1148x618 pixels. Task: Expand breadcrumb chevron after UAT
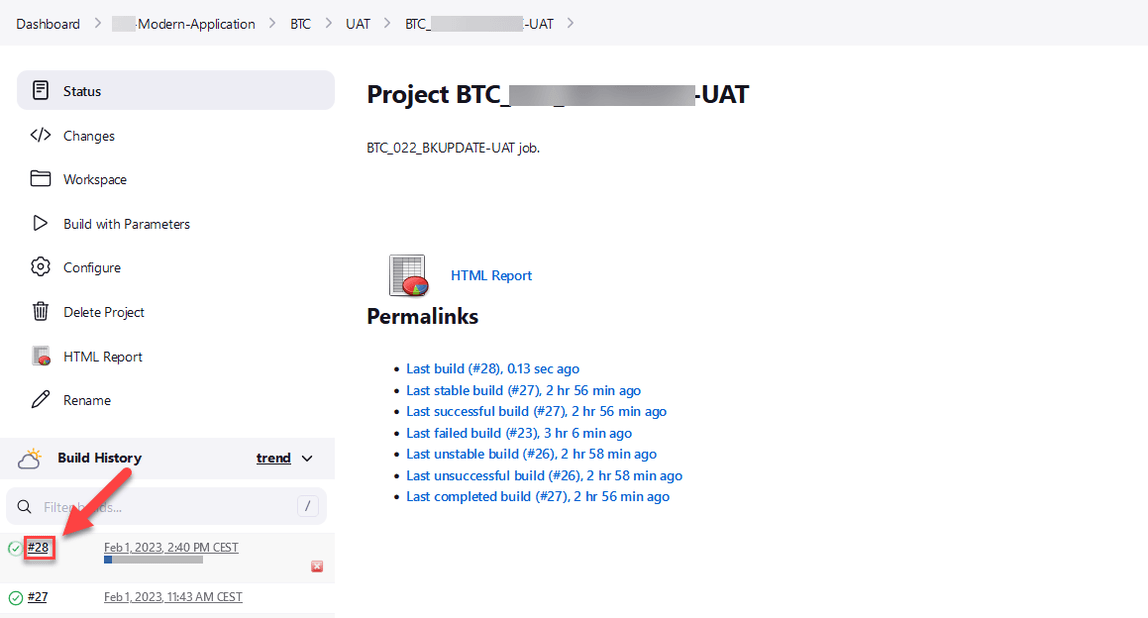pos(388,24)
